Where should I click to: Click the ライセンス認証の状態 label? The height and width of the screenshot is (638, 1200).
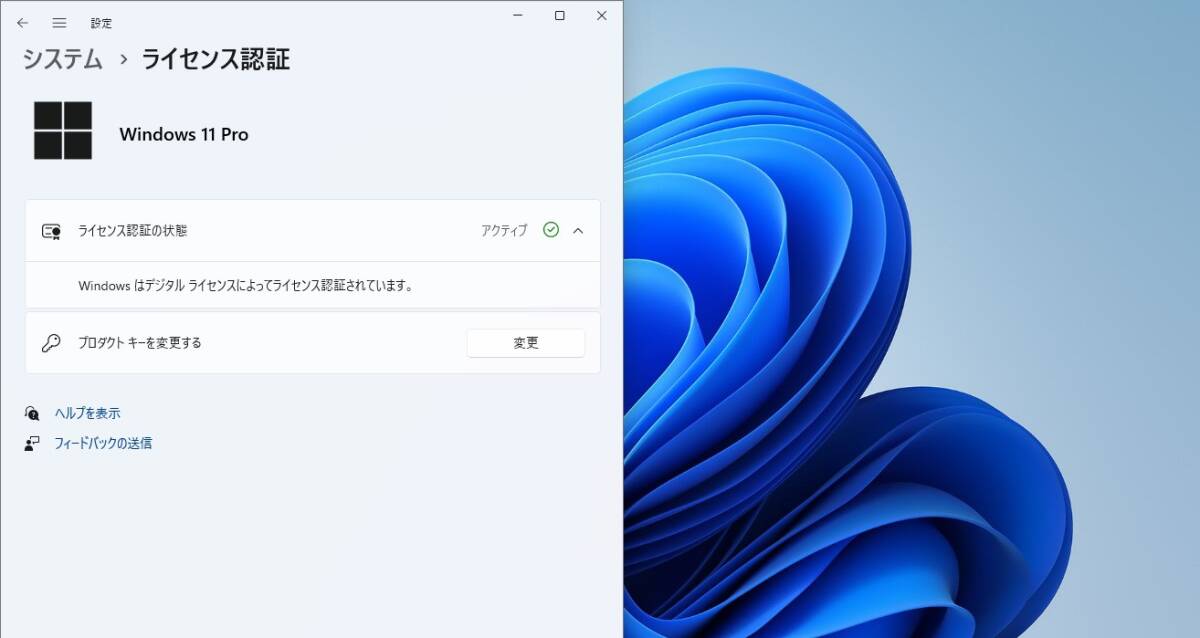click(132, 231)
